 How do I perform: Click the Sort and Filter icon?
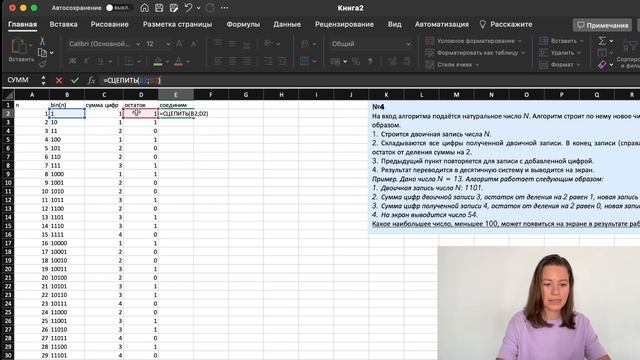coord(629,46)
